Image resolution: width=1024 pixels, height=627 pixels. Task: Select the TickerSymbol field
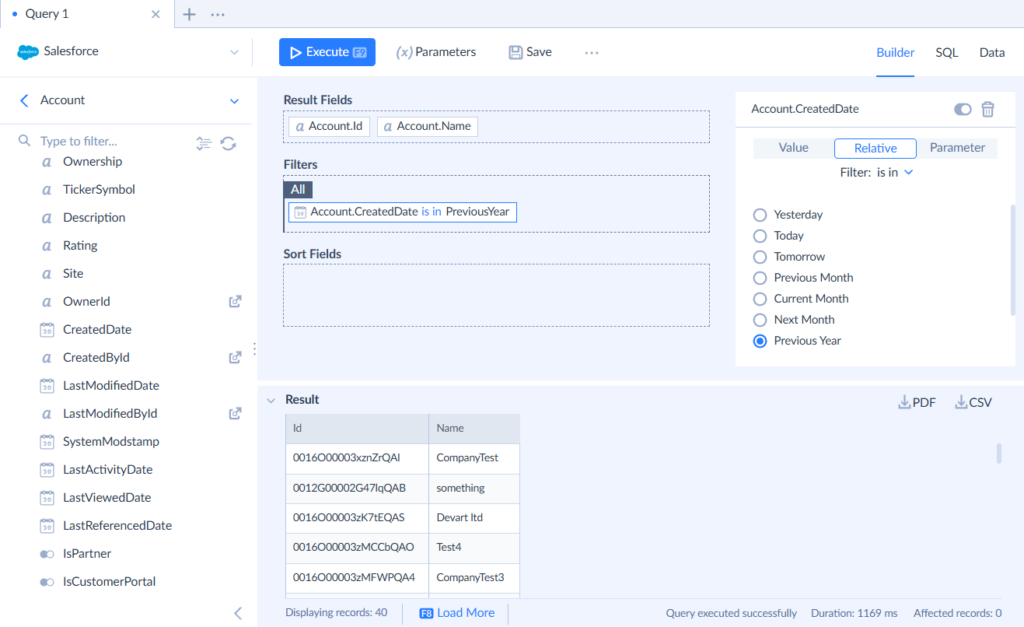click(99, 189)
